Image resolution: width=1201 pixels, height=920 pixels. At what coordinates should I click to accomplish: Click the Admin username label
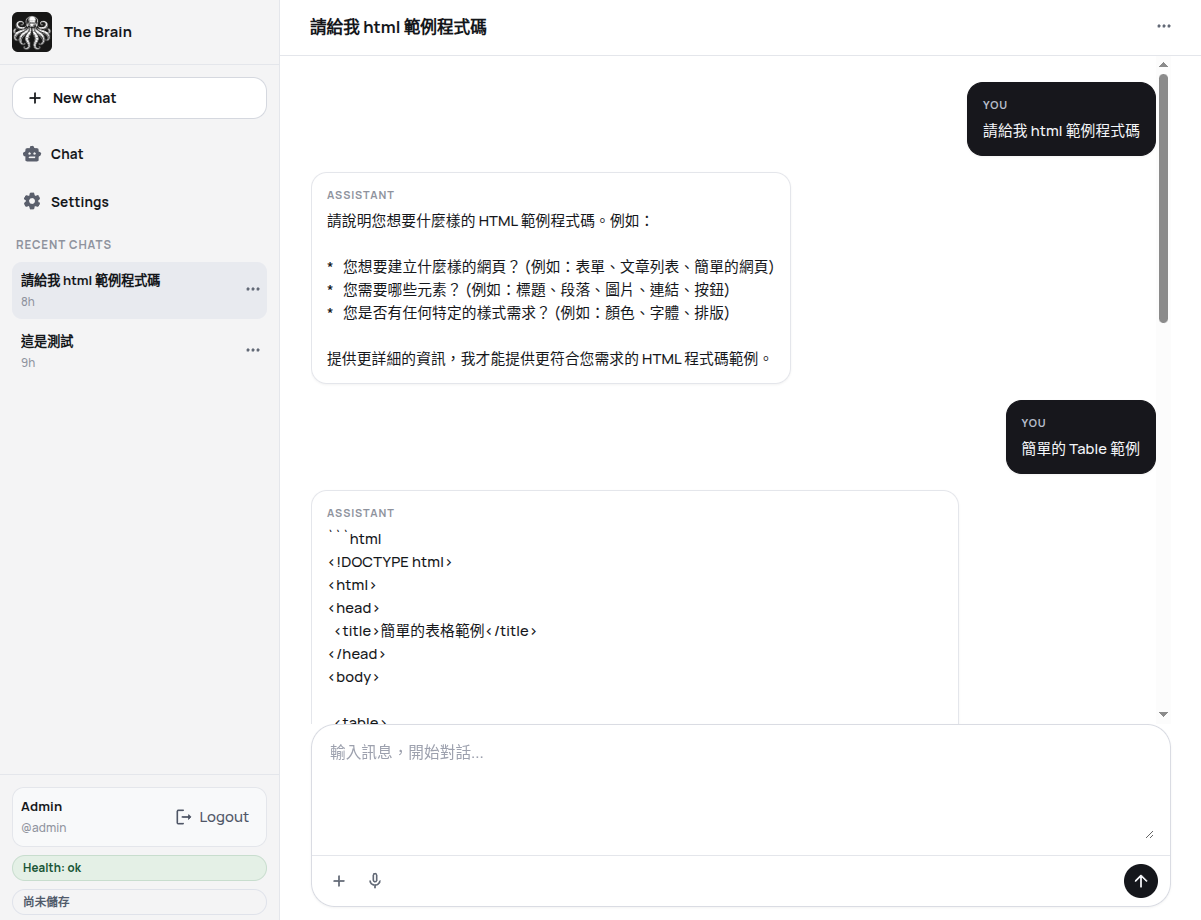pyautogui.click(x=42, y=806)
